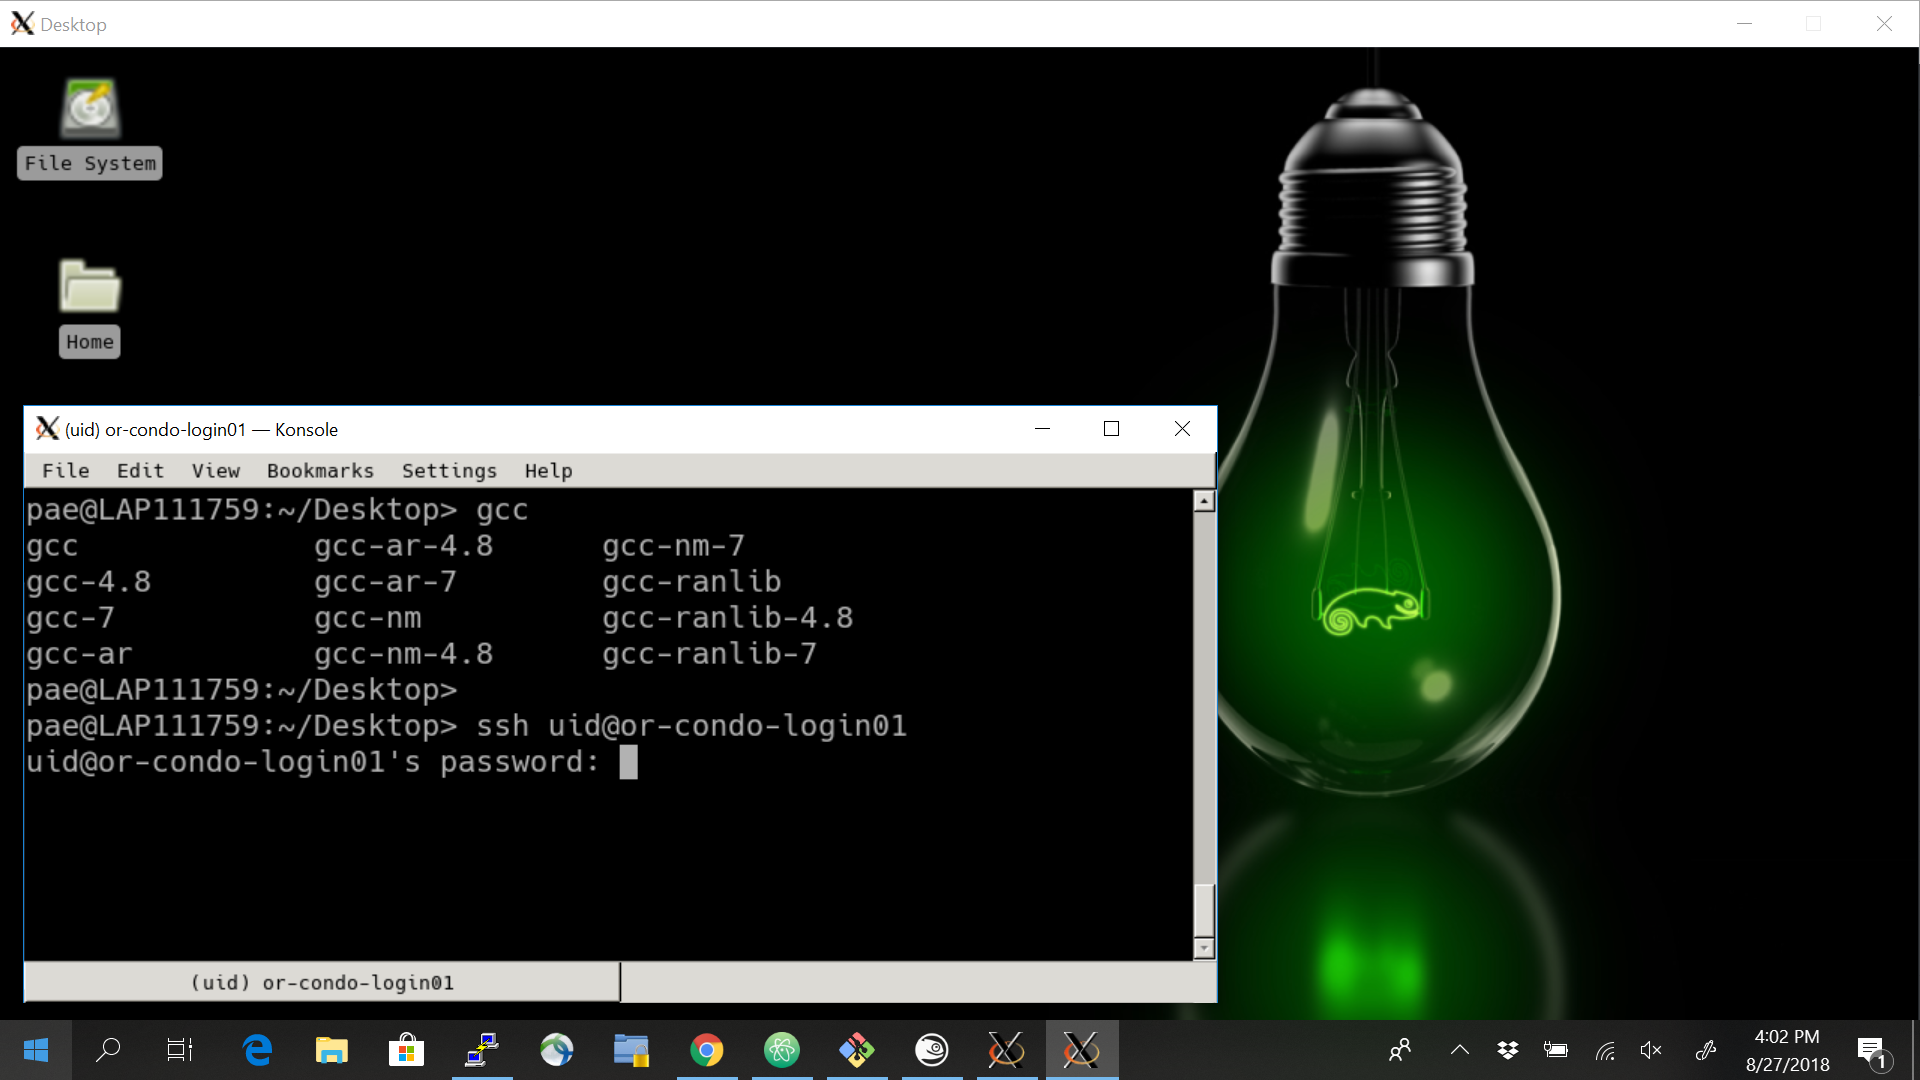Open the Bookmarks menu in Konsole
The image size is (1920, 1080).
[x=320, y=470]
